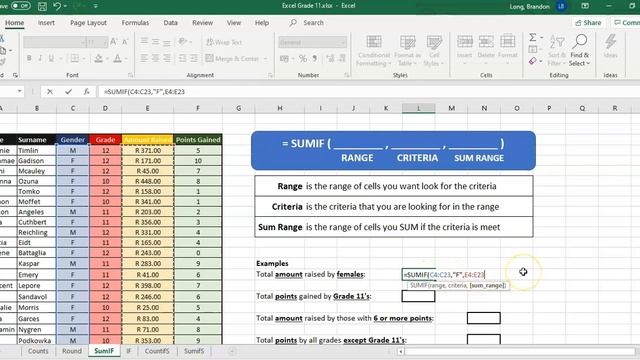
Task: Open the Name Box dropdown
Action: point(19,91)
